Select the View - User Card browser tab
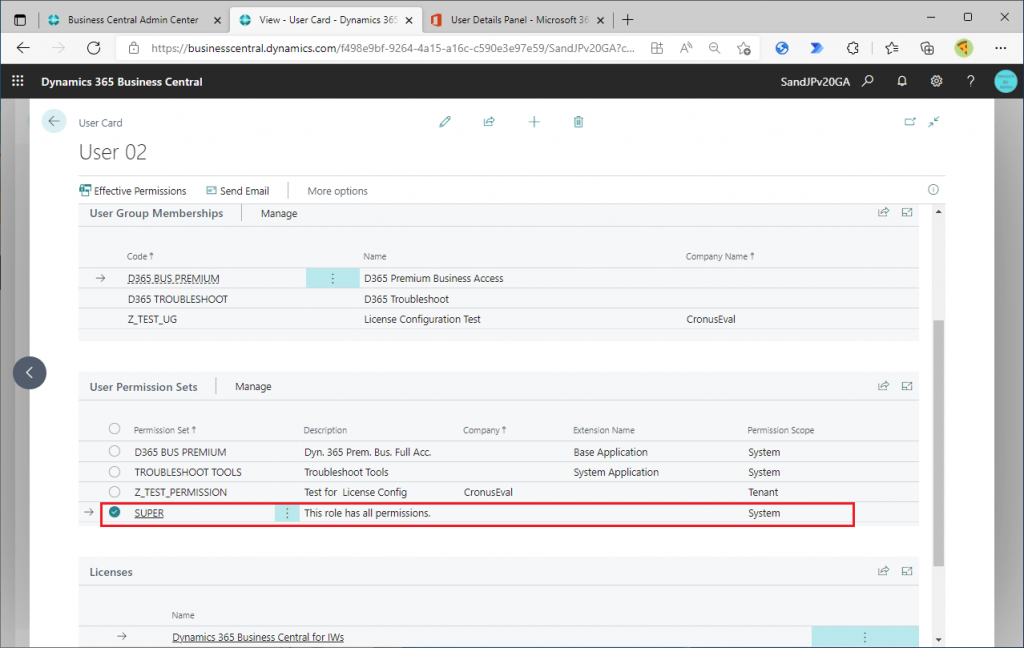Viewport: 1024px width, 648px height. pos(326,20)
